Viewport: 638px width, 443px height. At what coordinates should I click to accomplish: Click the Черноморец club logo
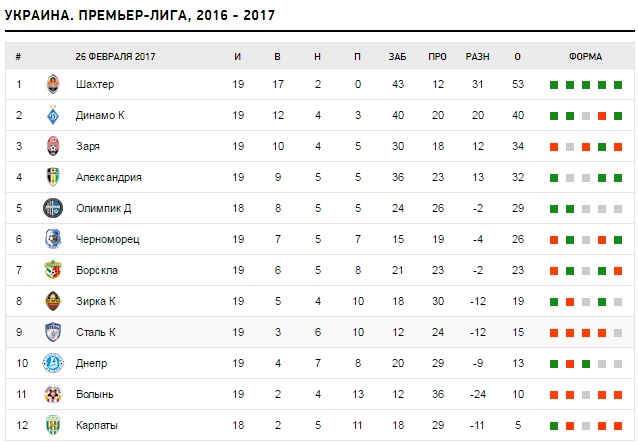point(53,240)
